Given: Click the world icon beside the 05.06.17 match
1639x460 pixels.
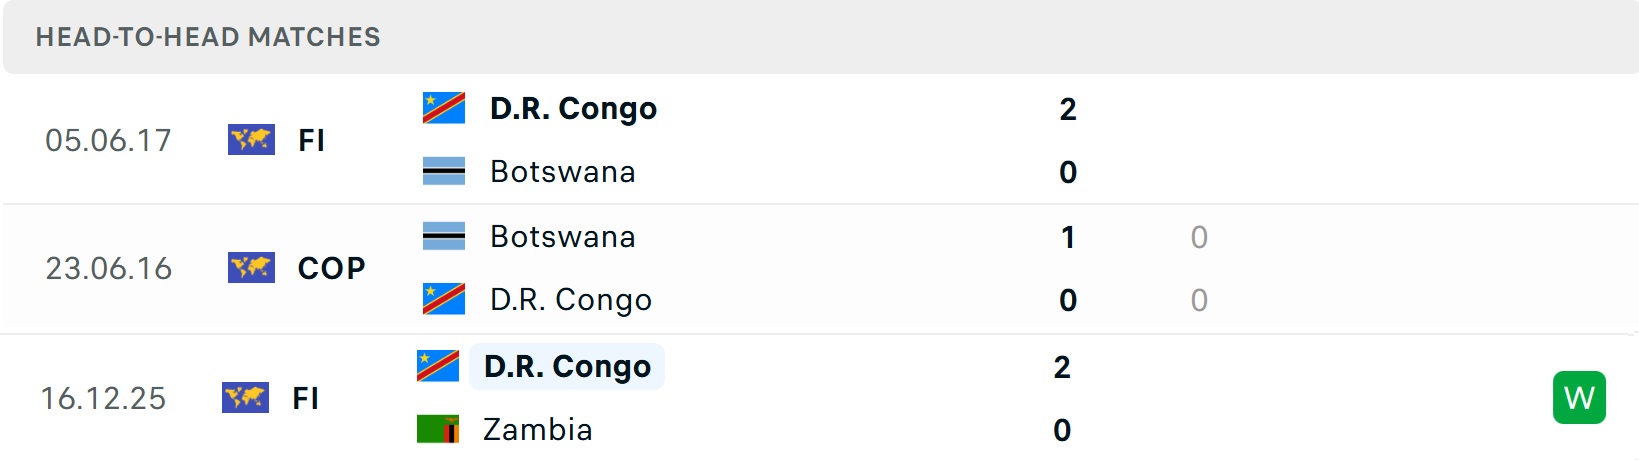Looking at the screenshot, I should click(x=251, y=140).
